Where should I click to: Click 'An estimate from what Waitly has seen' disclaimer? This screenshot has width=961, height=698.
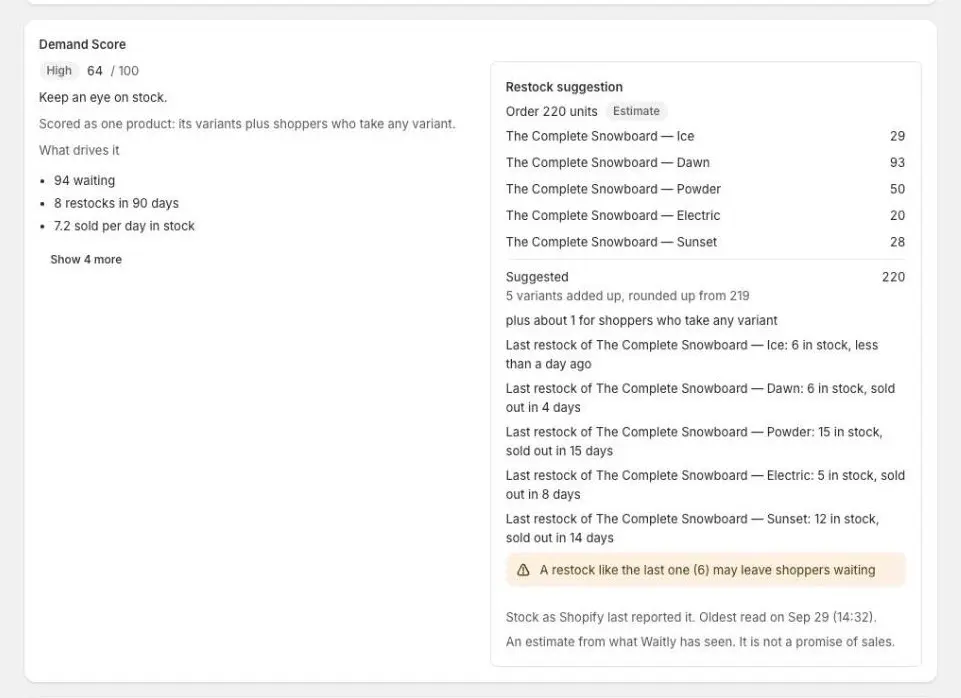click(x=700, y=642)
